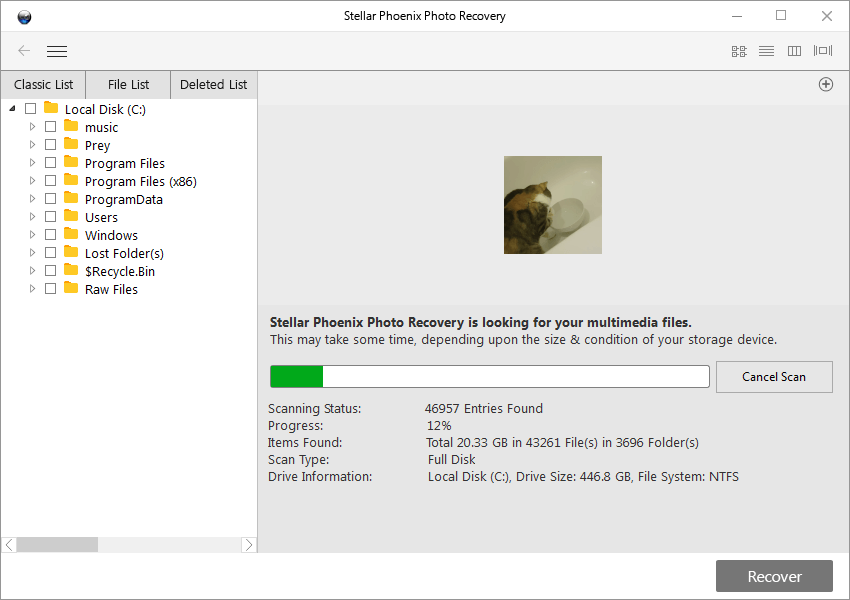Click the Program Files folder icon
This screenshot has height=600, width=850.
71,162
